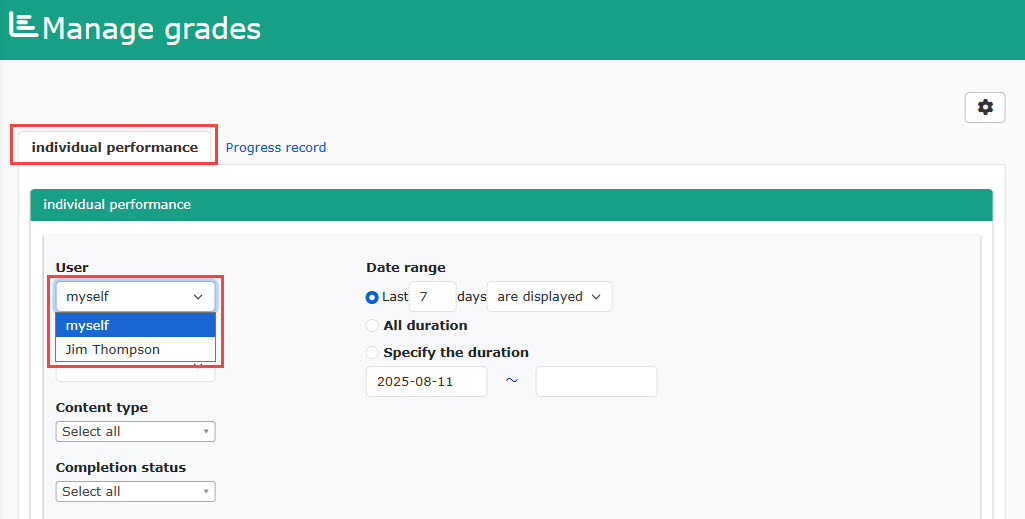This screenshot has width=1025, height=519.
Task: Select the Specify the duration radio button
Action: [372, 353]
